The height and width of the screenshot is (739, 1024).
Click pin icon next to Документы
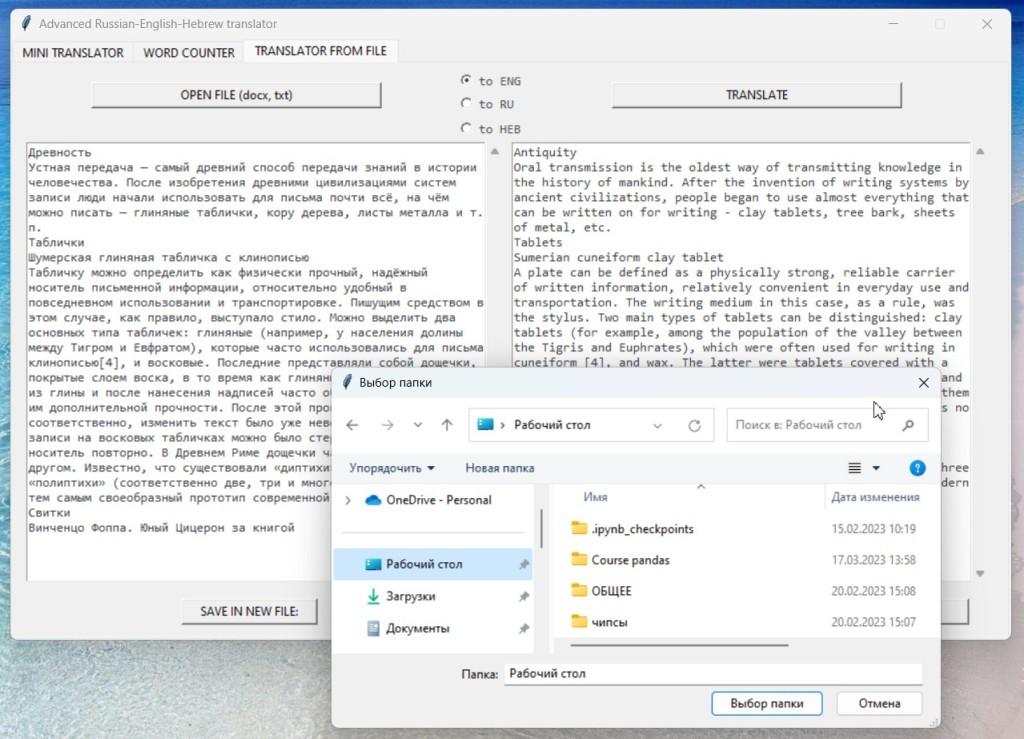[524, 628]
